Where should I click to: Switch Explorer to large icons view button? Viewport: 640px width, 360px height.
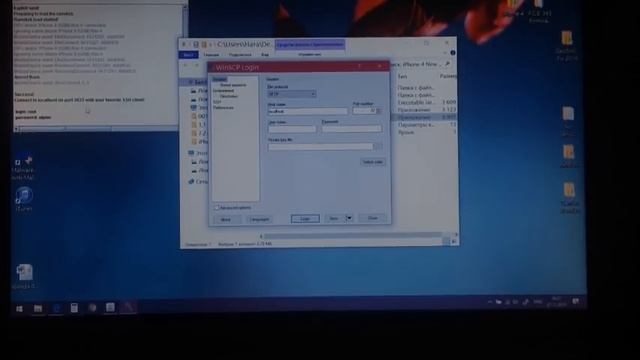click(453, 242)
